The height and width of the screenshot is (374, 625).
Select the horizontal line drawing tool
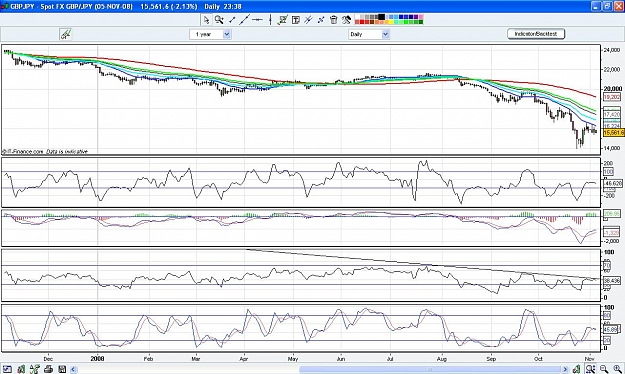coord(257,20)
